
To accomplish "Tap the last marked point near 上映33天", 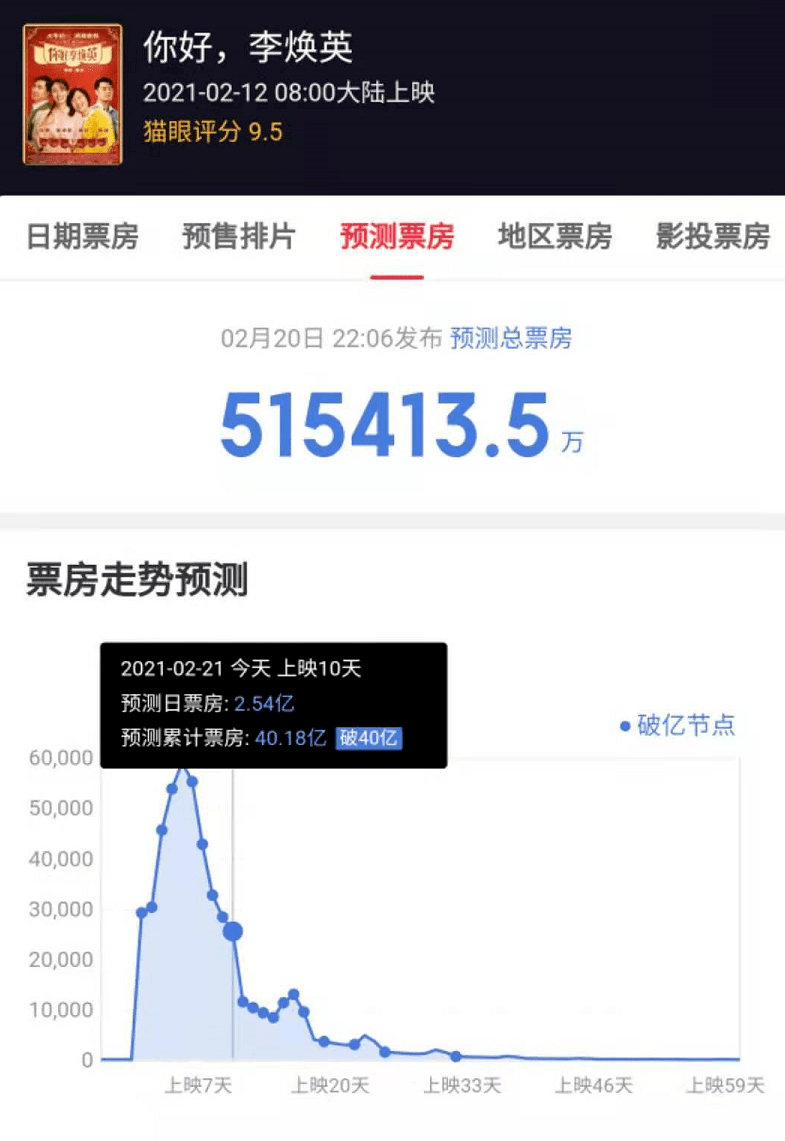I will pos(455,1056).
